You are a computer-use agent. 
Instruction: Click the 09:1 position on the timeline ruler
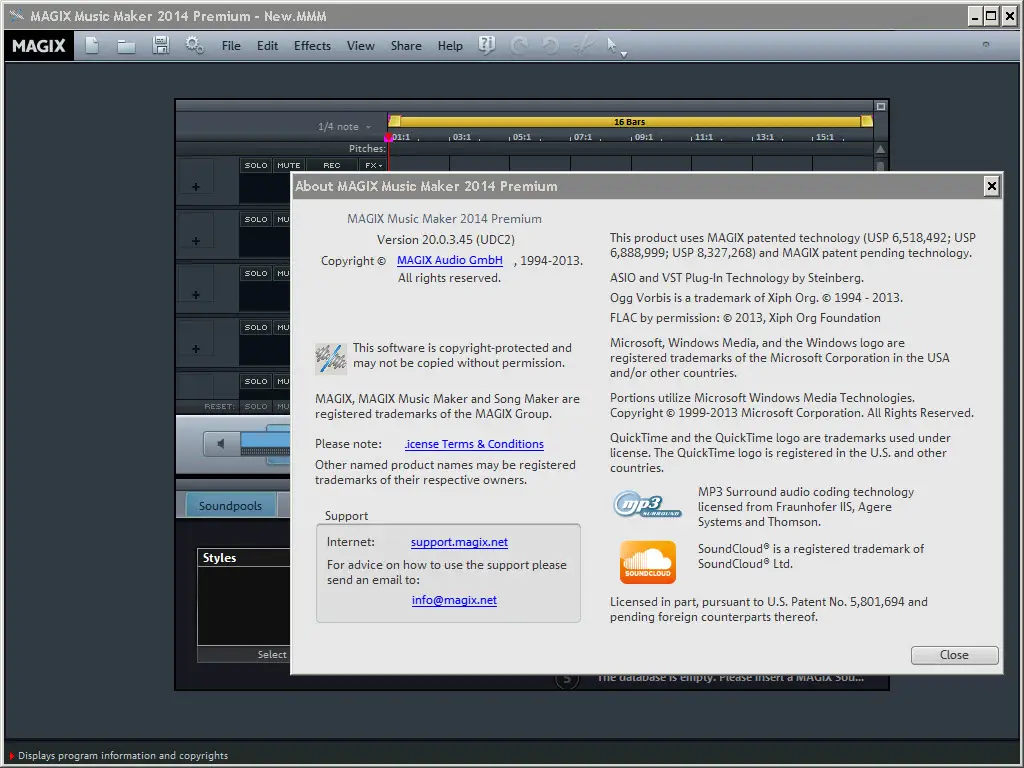pyautogui.click(x=643, y=137)
